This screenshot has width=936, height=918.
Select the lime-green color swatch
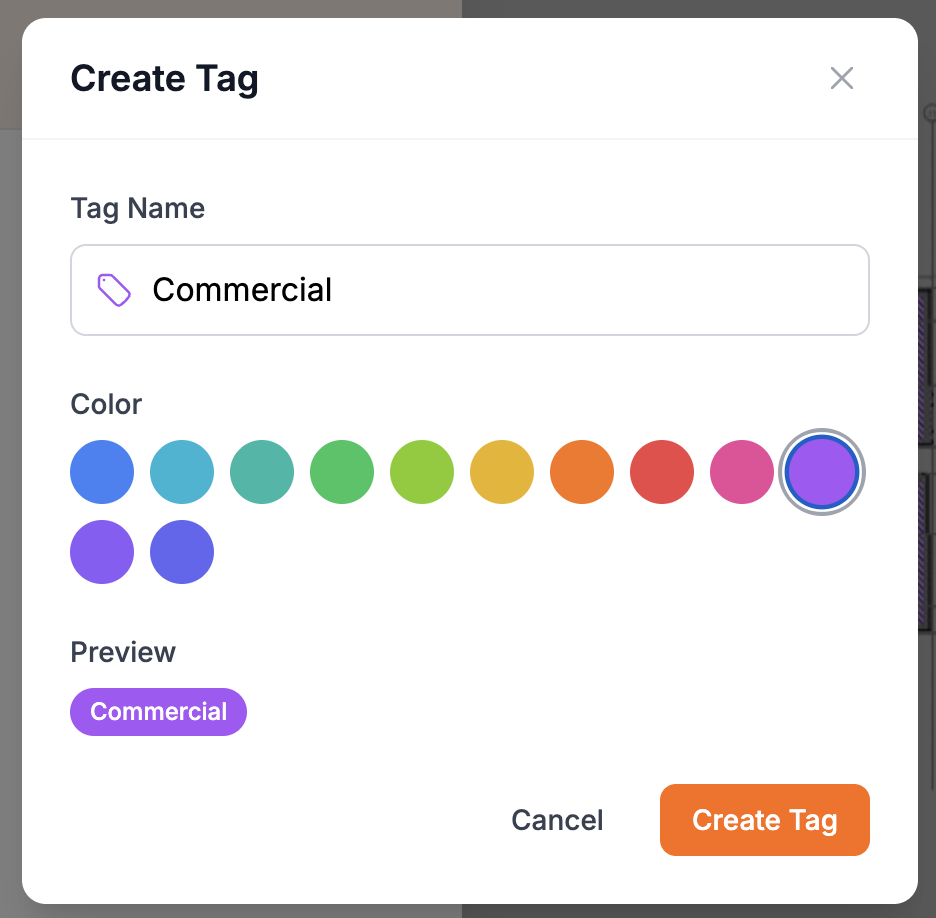point(421,471)
